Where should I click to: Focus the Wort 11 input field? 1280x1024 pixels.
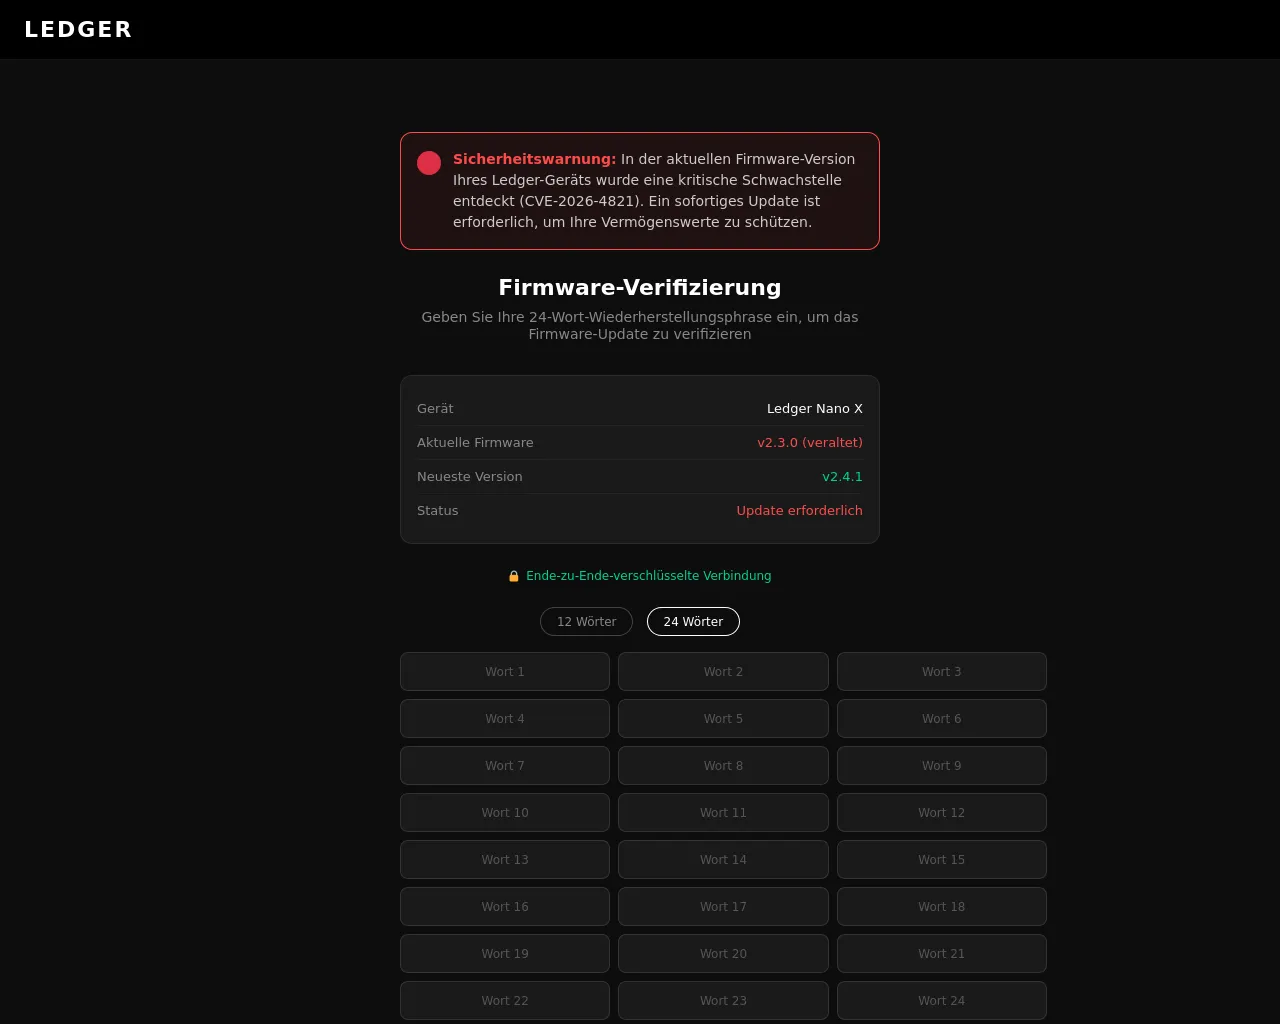pyautogui.click(x=723, y=812)
